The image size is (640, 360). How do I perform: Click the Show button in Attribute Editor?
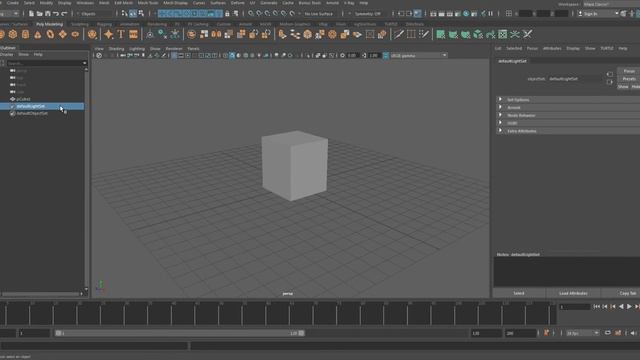623,87
